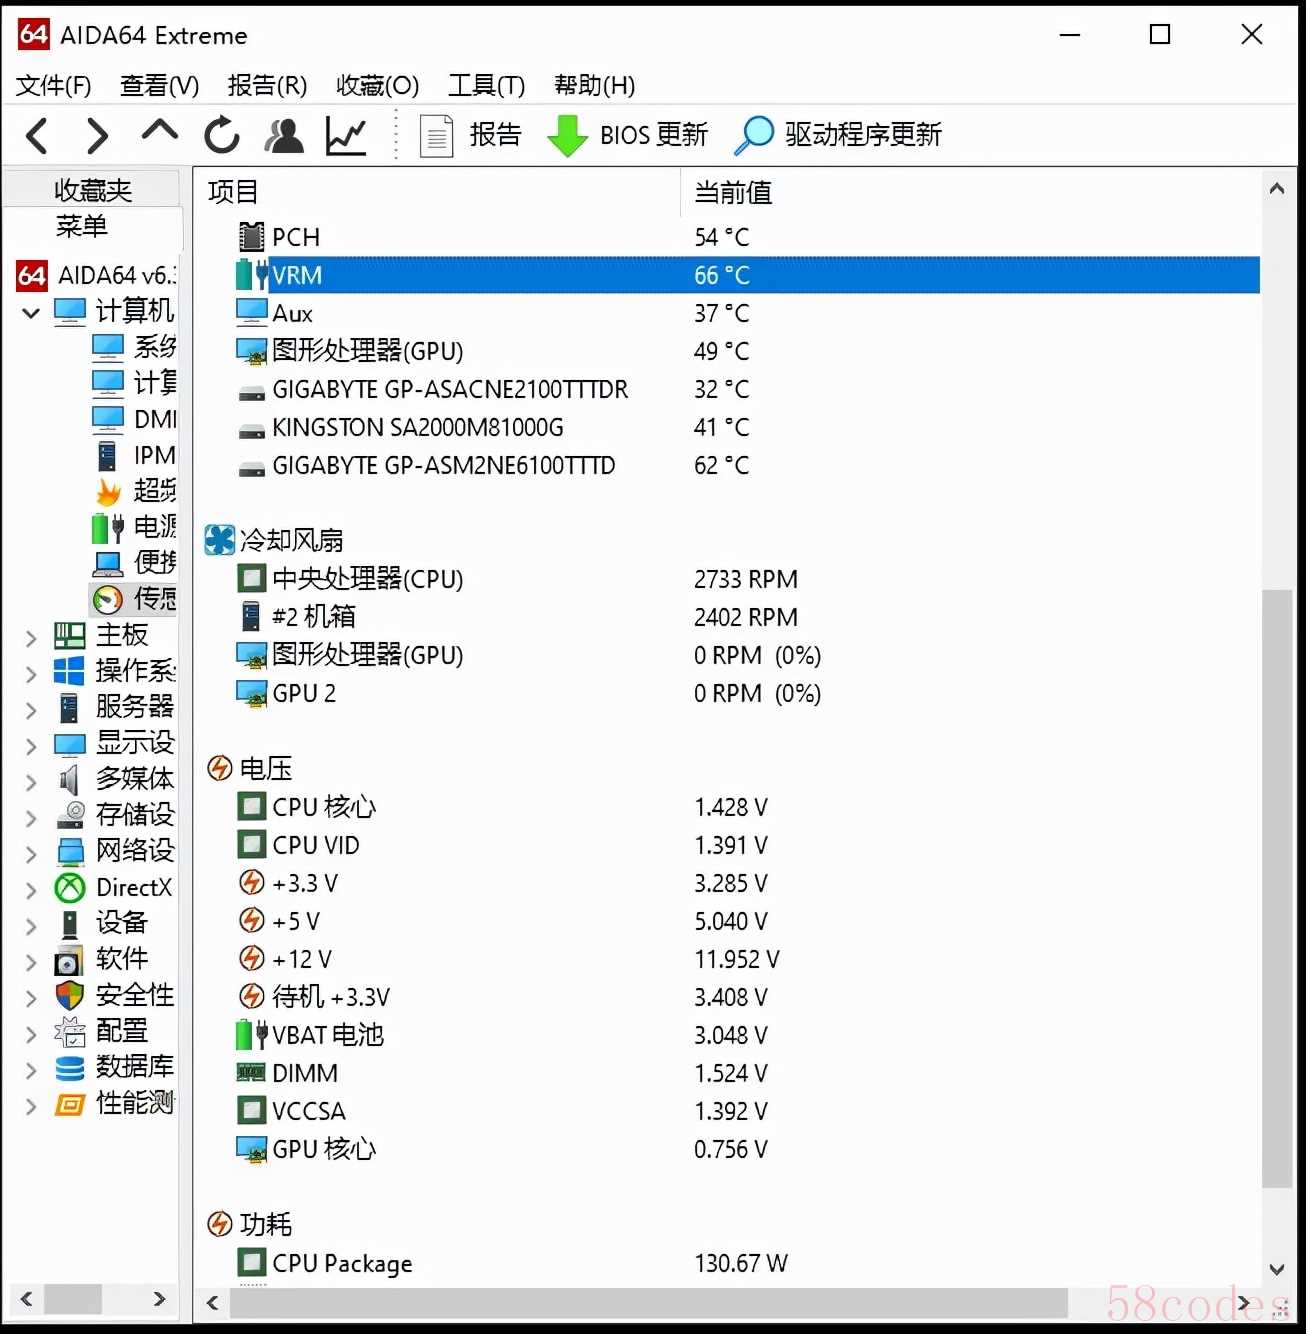Select AIDA64 v6 root tree node
Image resolution: width=1306 pixels, height=1334 pixels.
pos(97,275)
